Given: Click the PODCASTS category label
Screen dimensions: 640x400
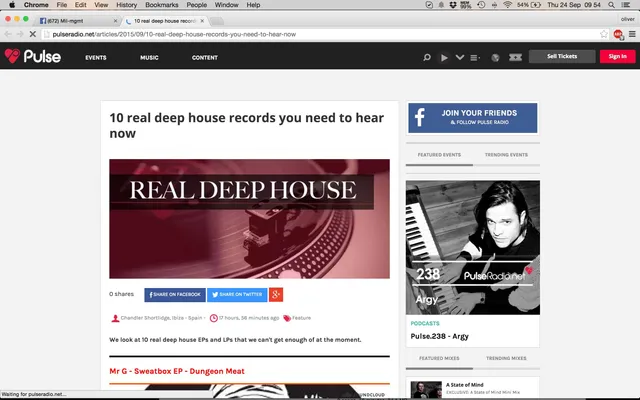Looking at the screenshot, I should [x=425, y=323].
